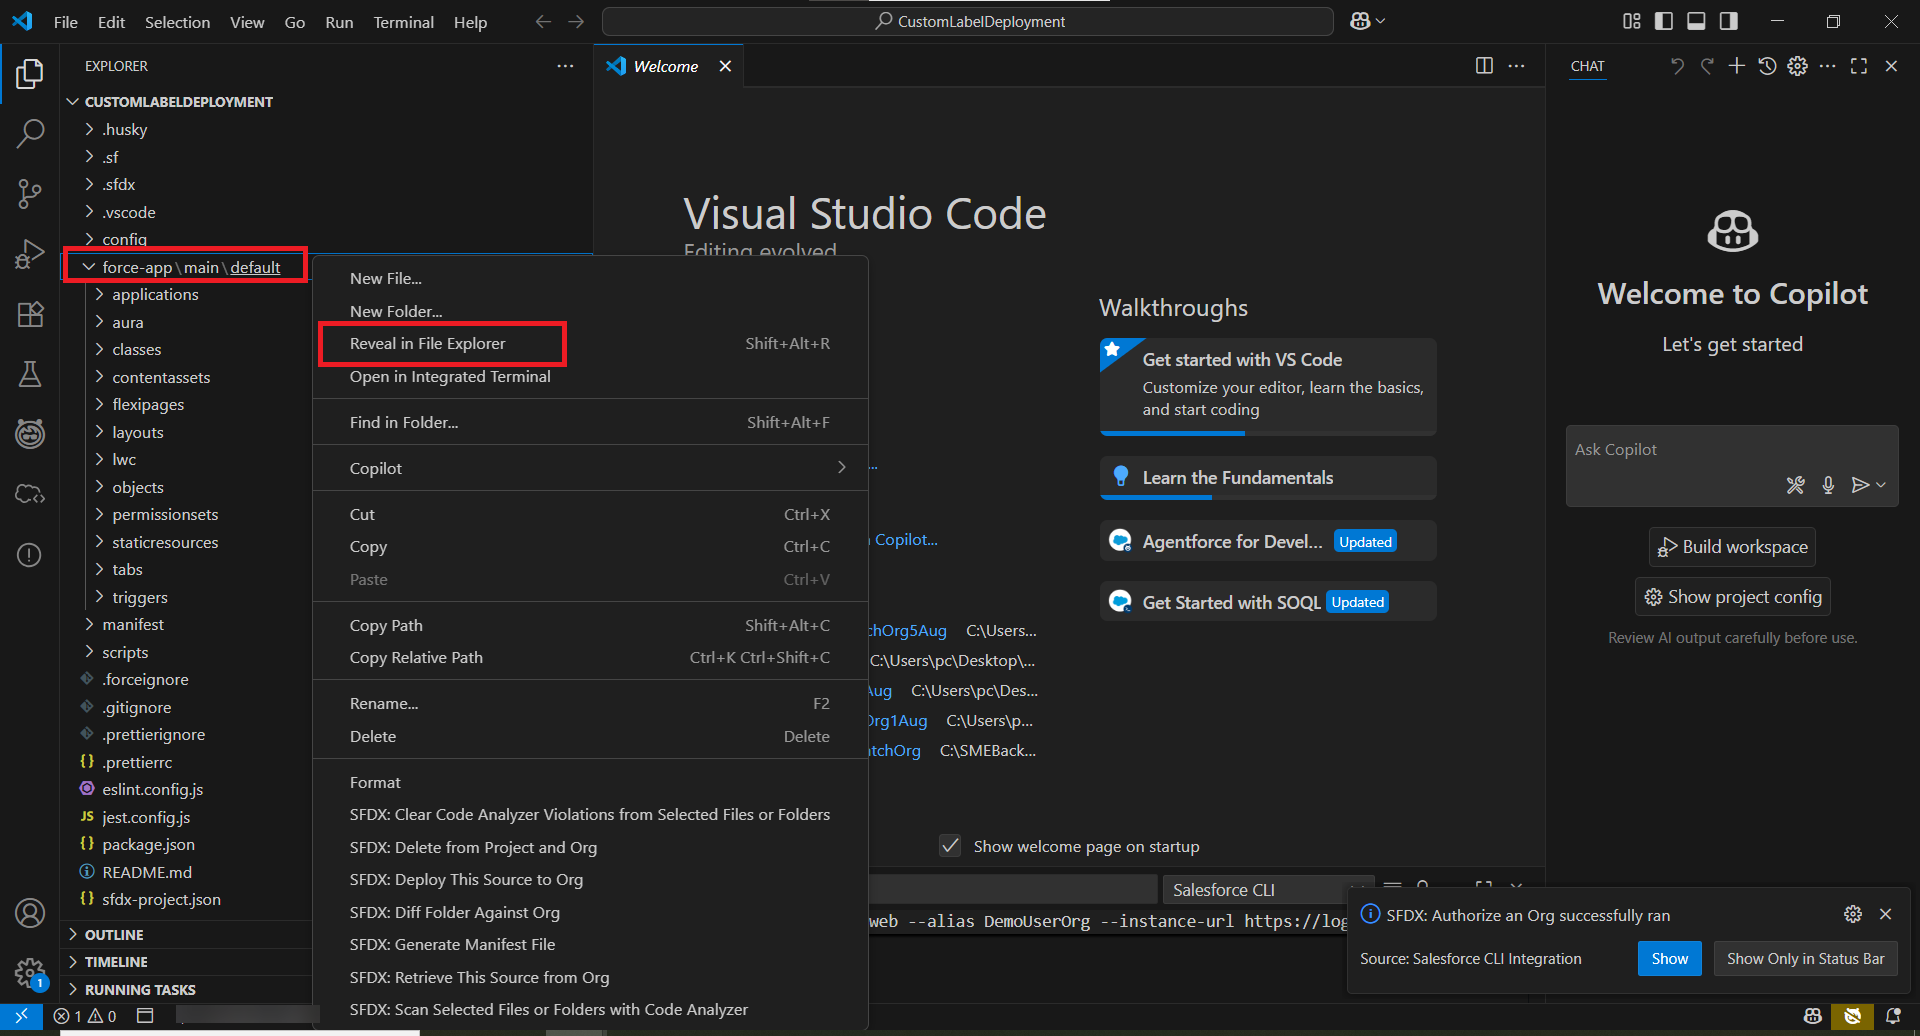Toggle the primary side bar layout button
Screen dimensions: 1920x1036
point(1664,21)
